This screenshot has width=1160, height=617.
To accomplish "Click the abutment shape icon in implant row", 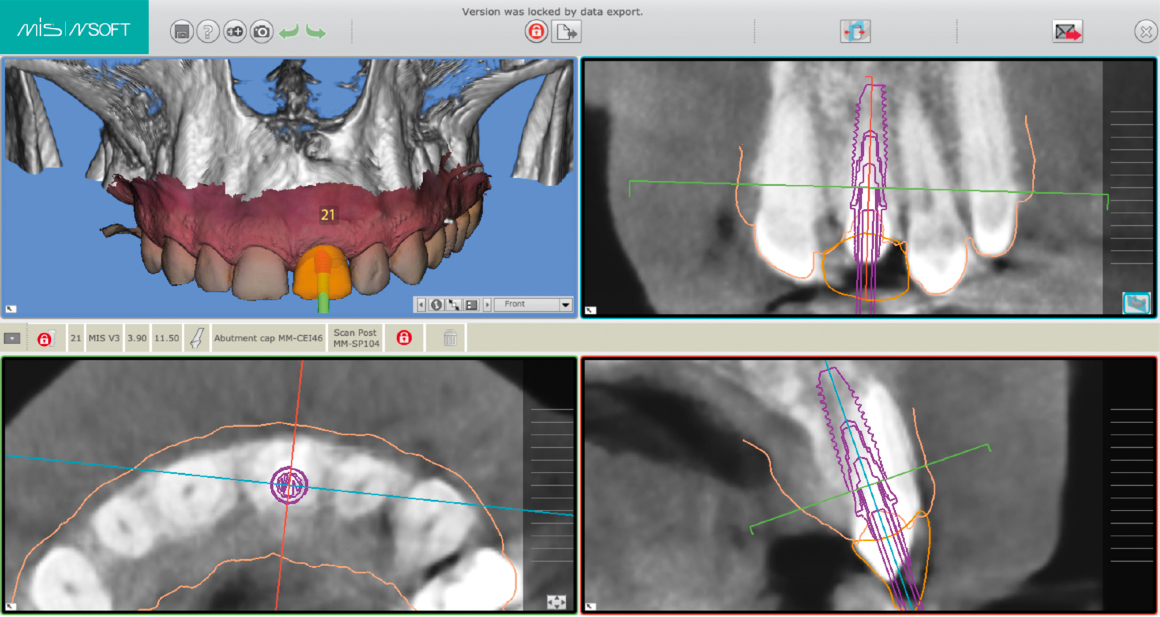I will 197,339.
